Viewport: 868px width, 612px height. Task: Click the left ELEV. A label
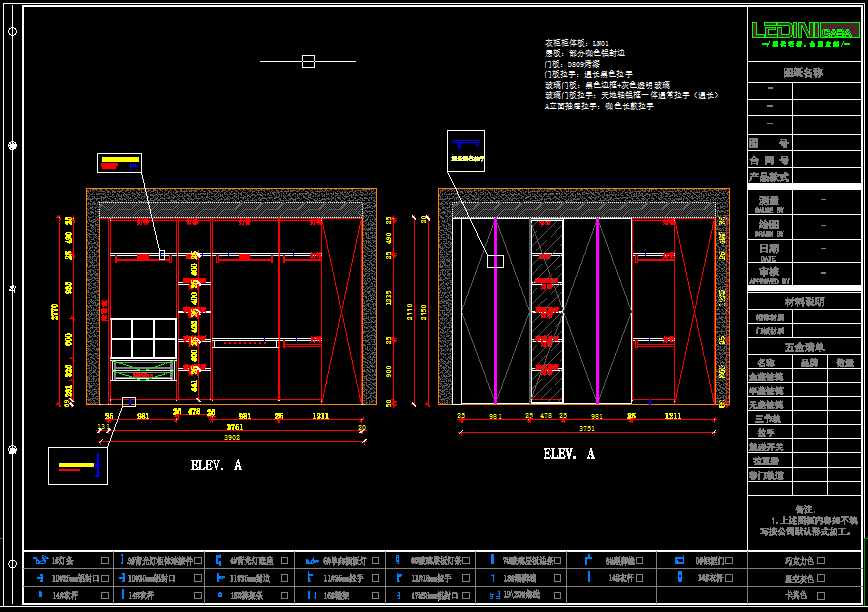point(216,465)
